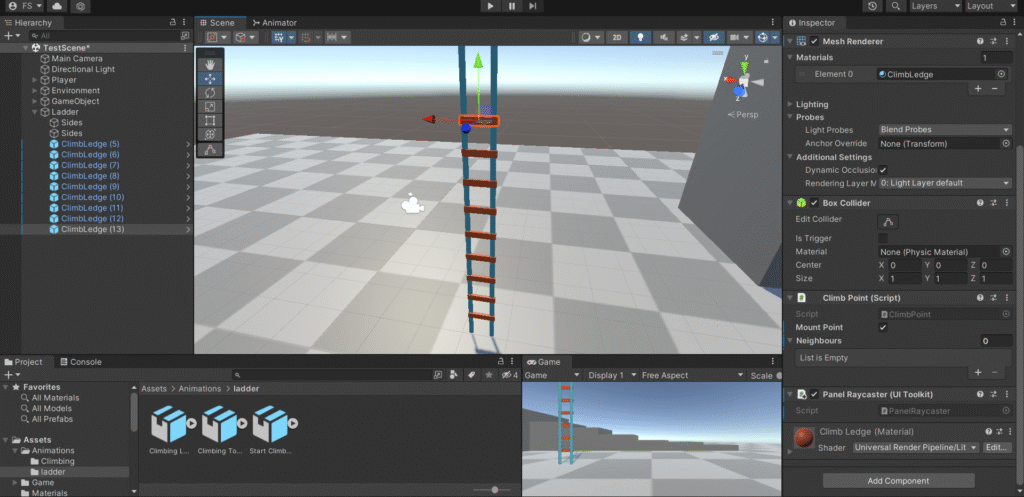This screenshot has height=497, width=1024.
Task: Open the Light Probes dropdown
Action: click(x=944, y=130)
